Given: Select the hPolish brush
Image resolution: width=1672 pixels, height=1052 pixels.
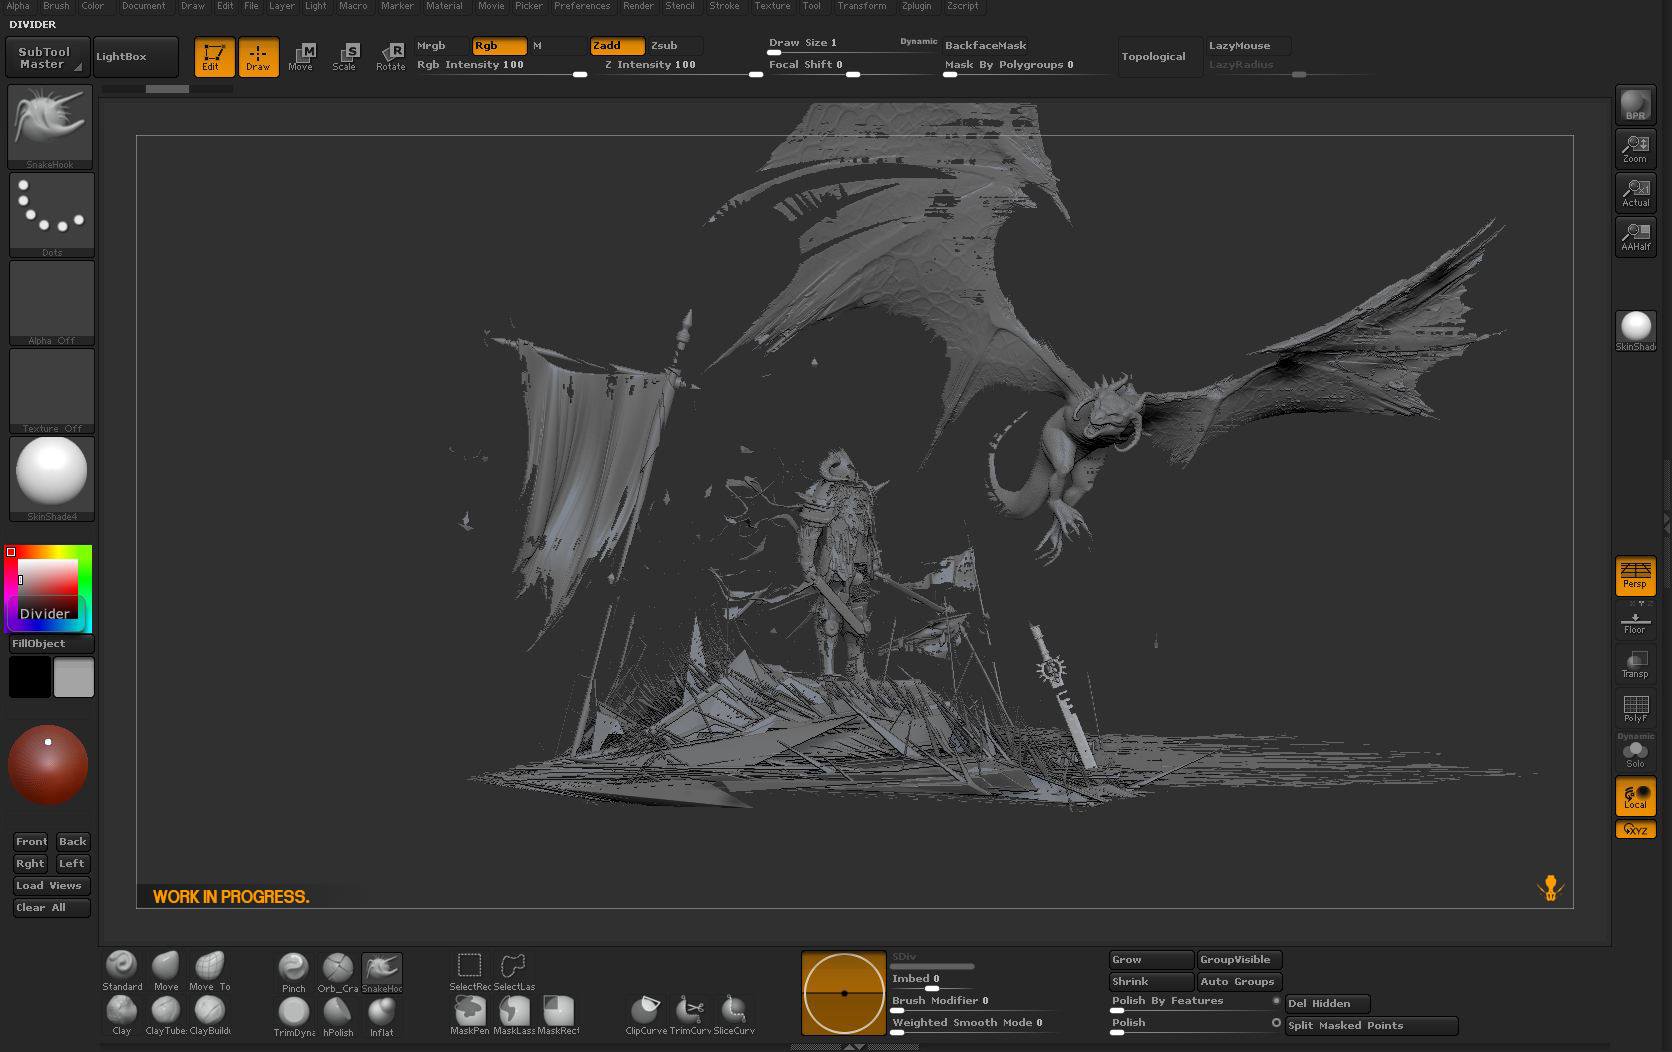Looking at the screenshot, I should 338,1016.
